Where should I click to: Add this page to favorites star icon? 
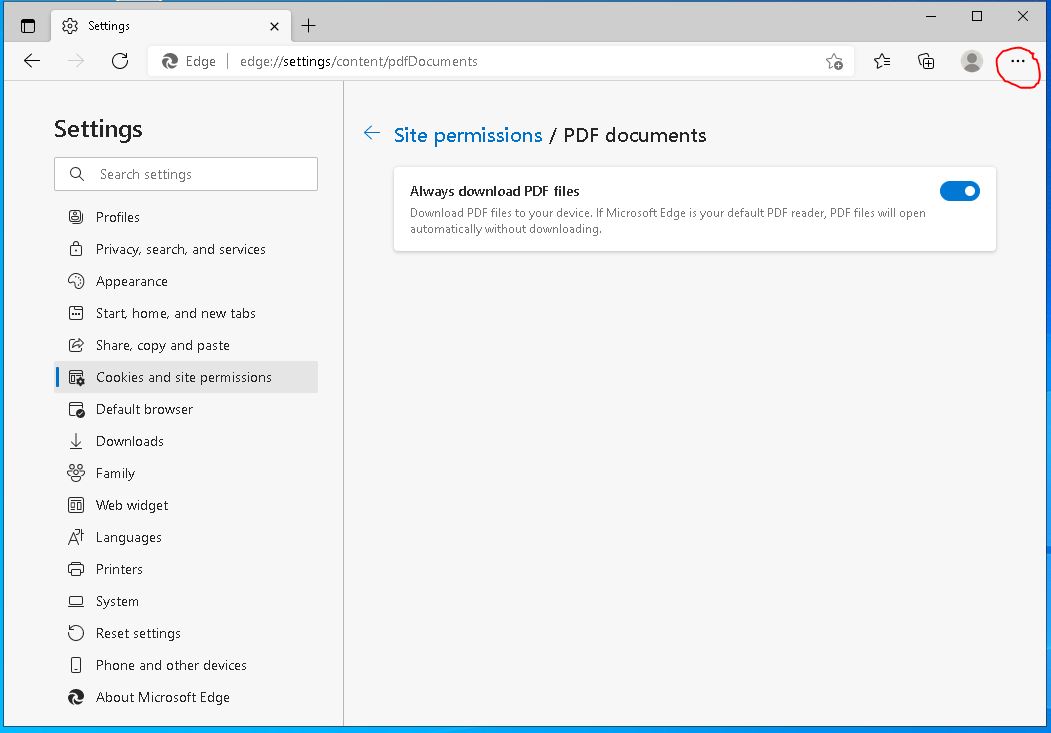click(x=834, y=62)
